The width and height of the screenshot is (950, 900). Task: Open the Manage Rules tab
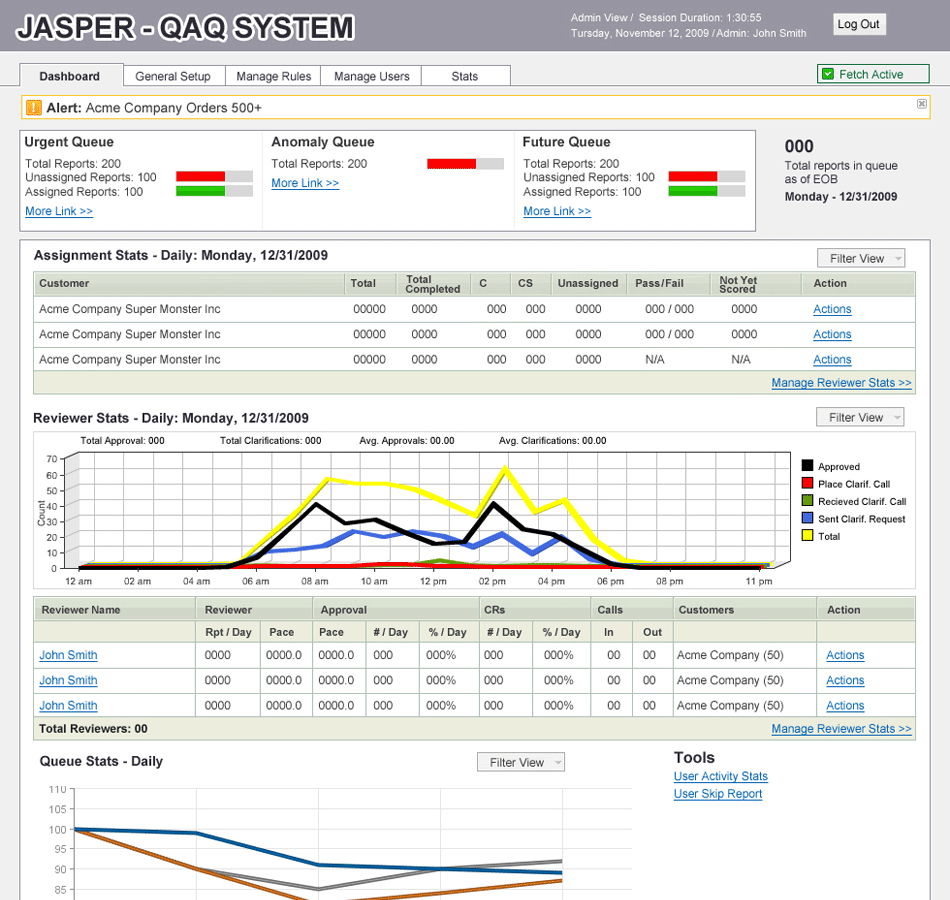click(273, 76)
